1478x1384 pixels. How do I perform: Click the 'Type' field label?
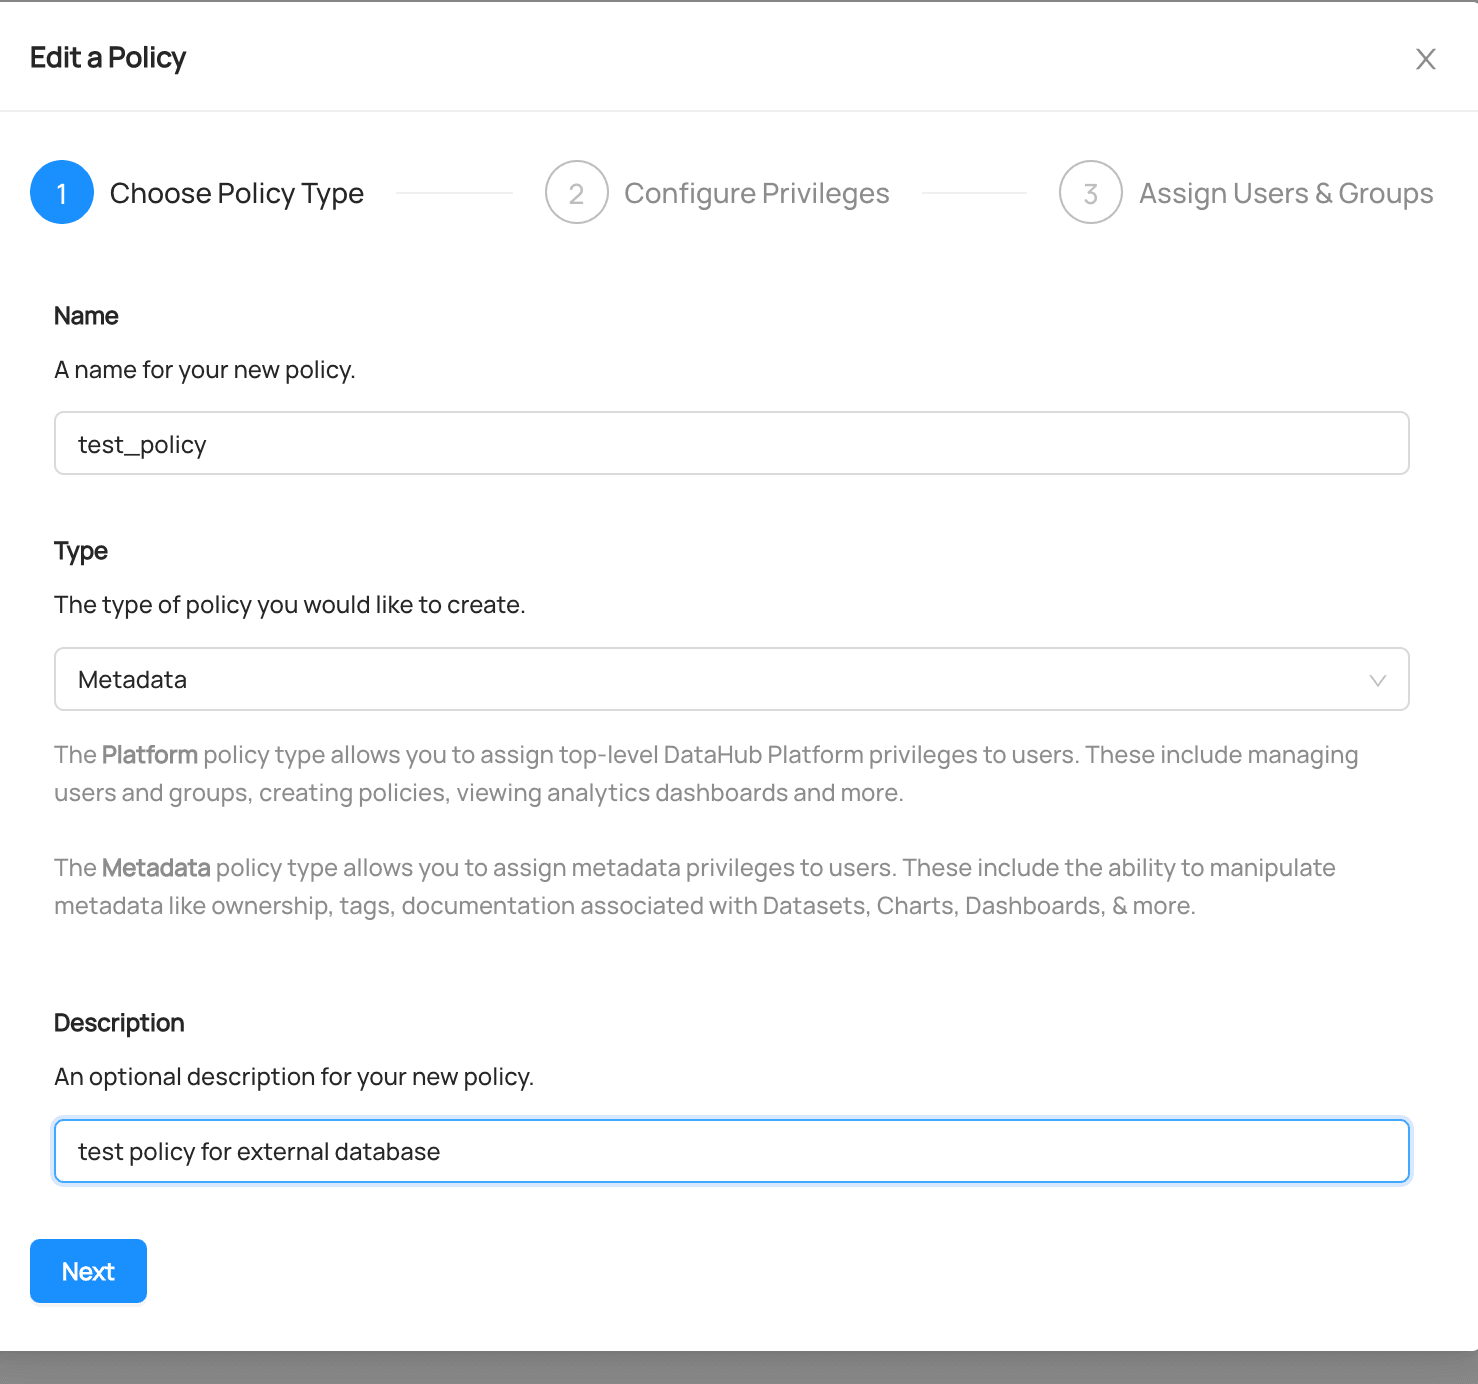click(81, 551)
